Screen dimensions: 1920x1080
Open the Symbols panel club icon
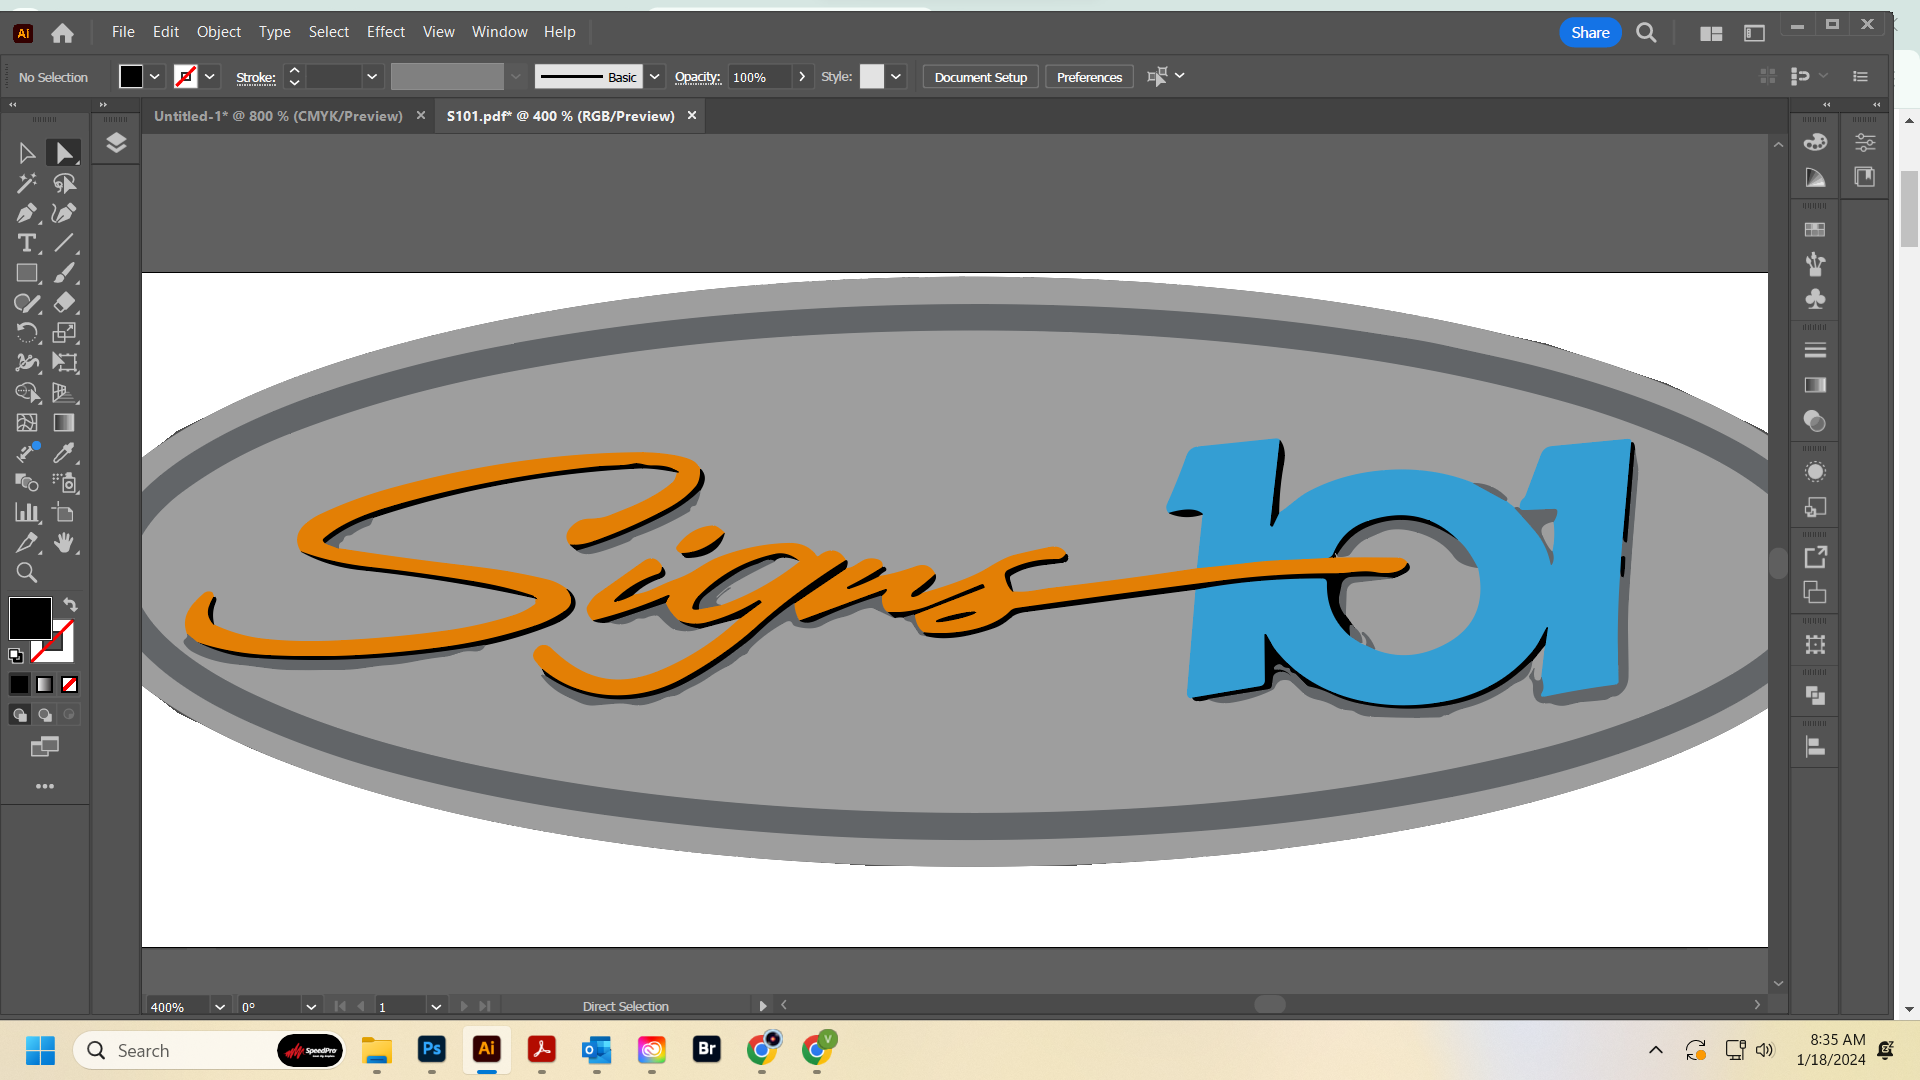1815,299
